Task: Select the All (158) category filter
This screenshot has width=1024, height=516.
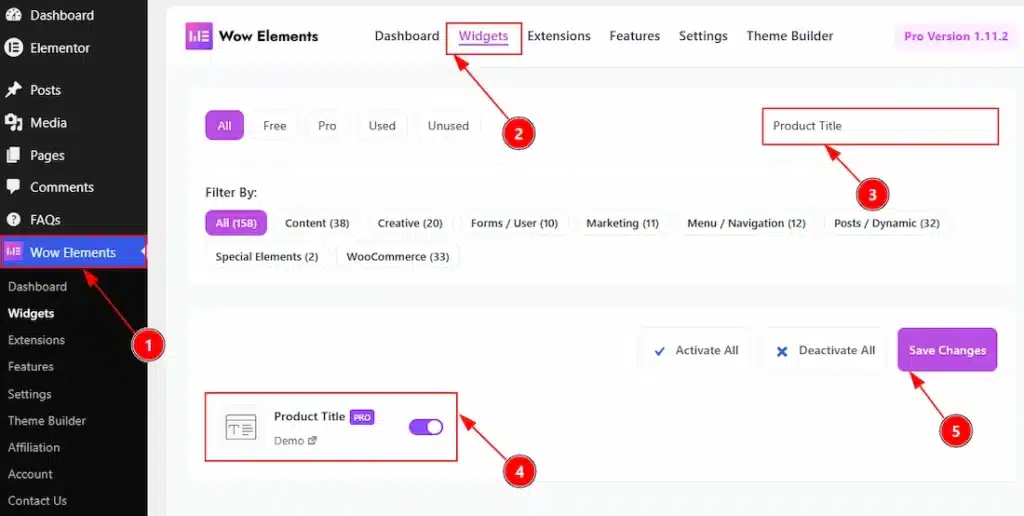Action: pyautogui.click(x=236, y=223)
